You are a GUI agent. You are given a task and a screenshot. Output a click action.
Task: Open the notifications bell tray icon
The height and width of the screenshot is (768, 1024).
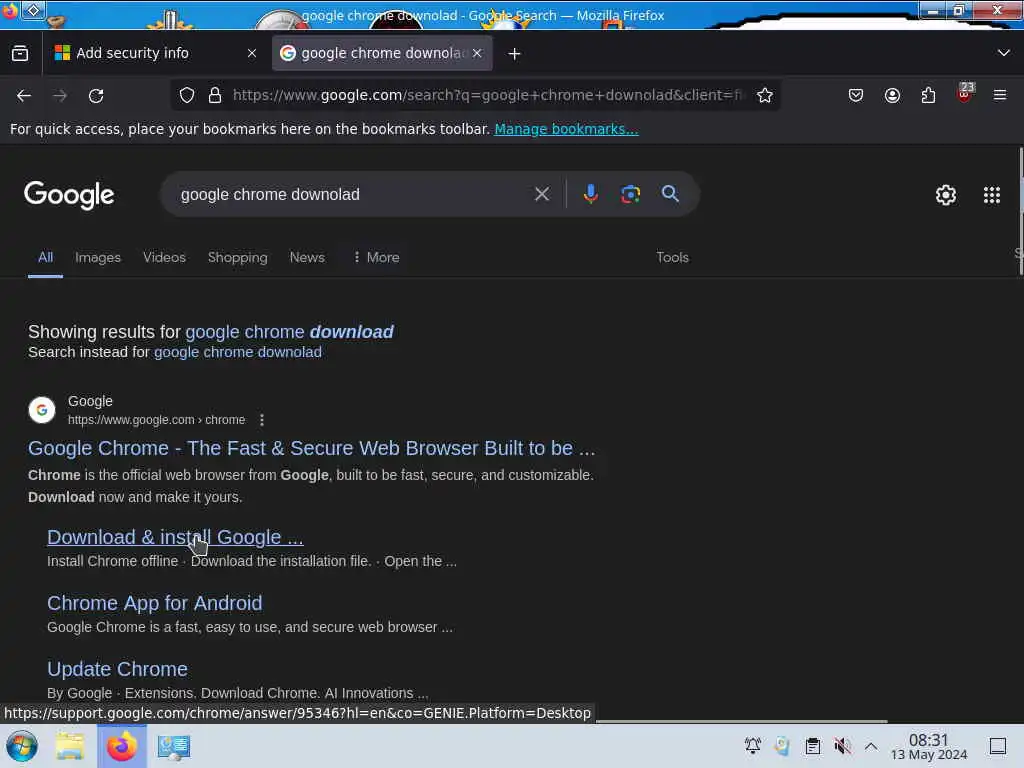(753, 746)
